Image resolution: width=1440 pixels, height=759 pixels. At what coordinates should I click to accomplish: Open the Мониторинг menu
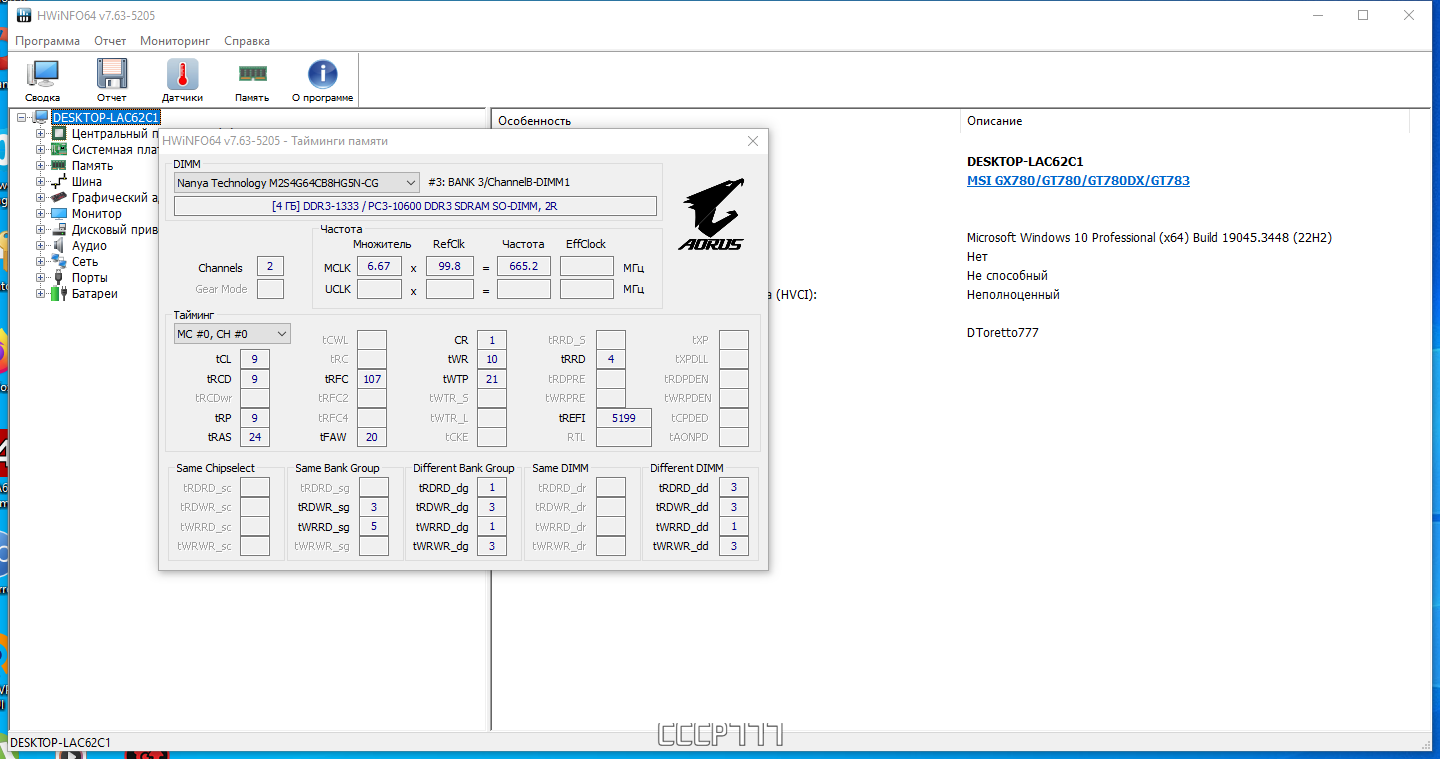175,41
